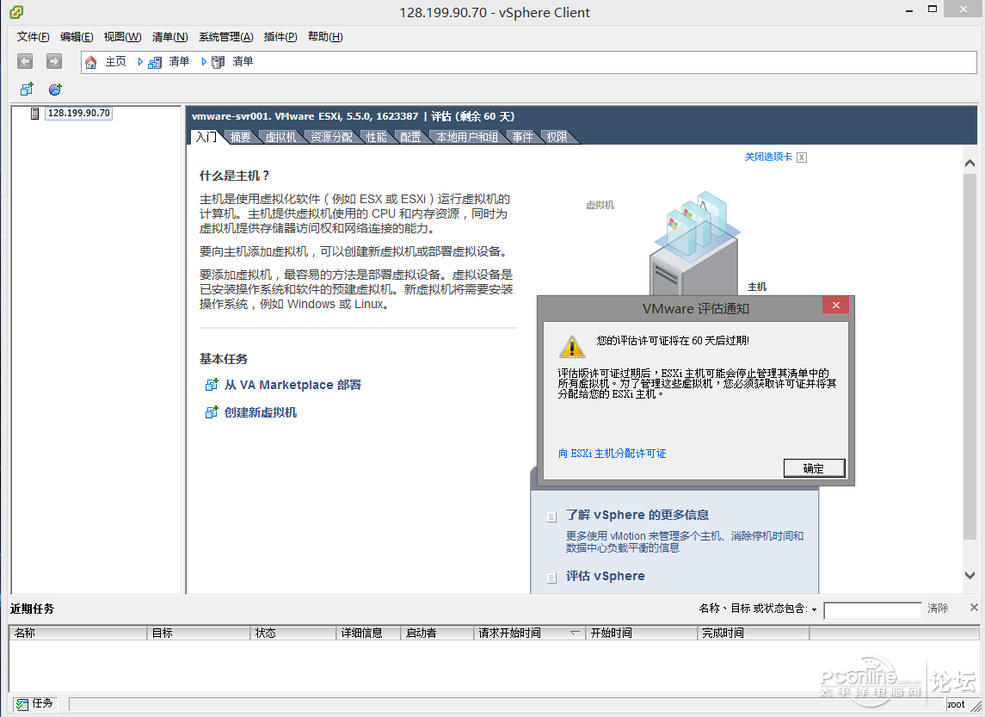
Task: Open the 插件(P) menu
Action: [280, 37]
